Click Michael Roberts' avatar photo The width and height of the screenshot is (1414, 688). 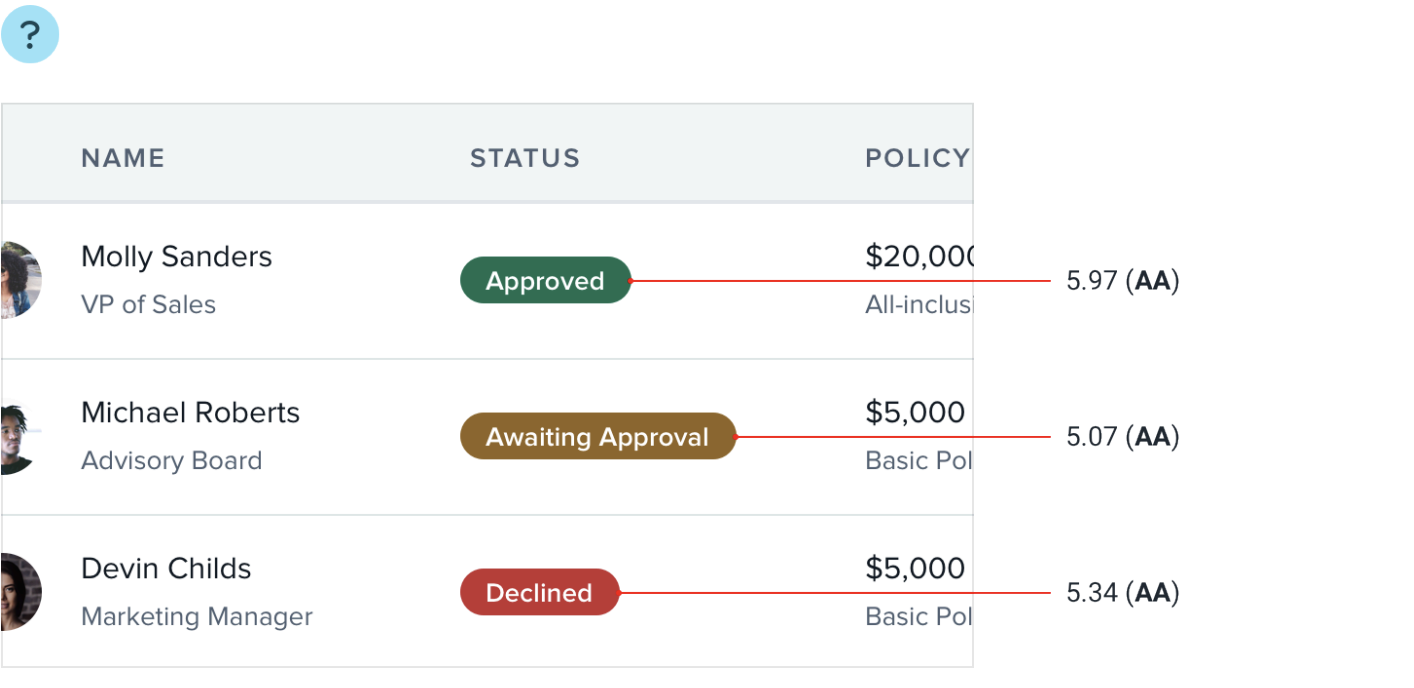click(18, 438)
